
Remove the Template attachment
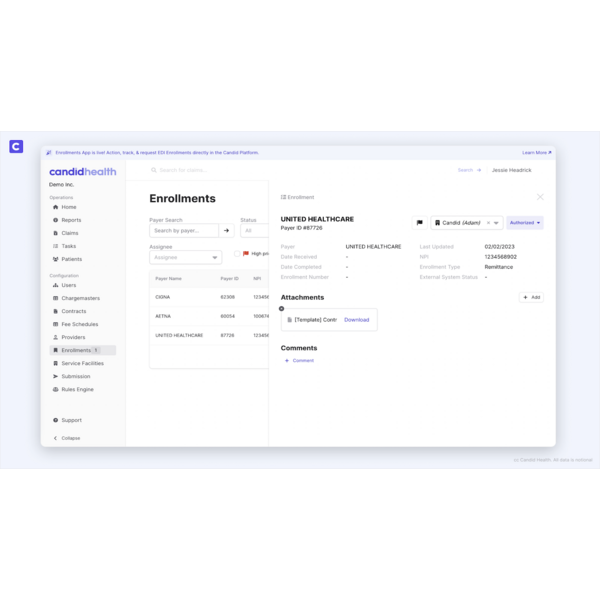(282, 308)
